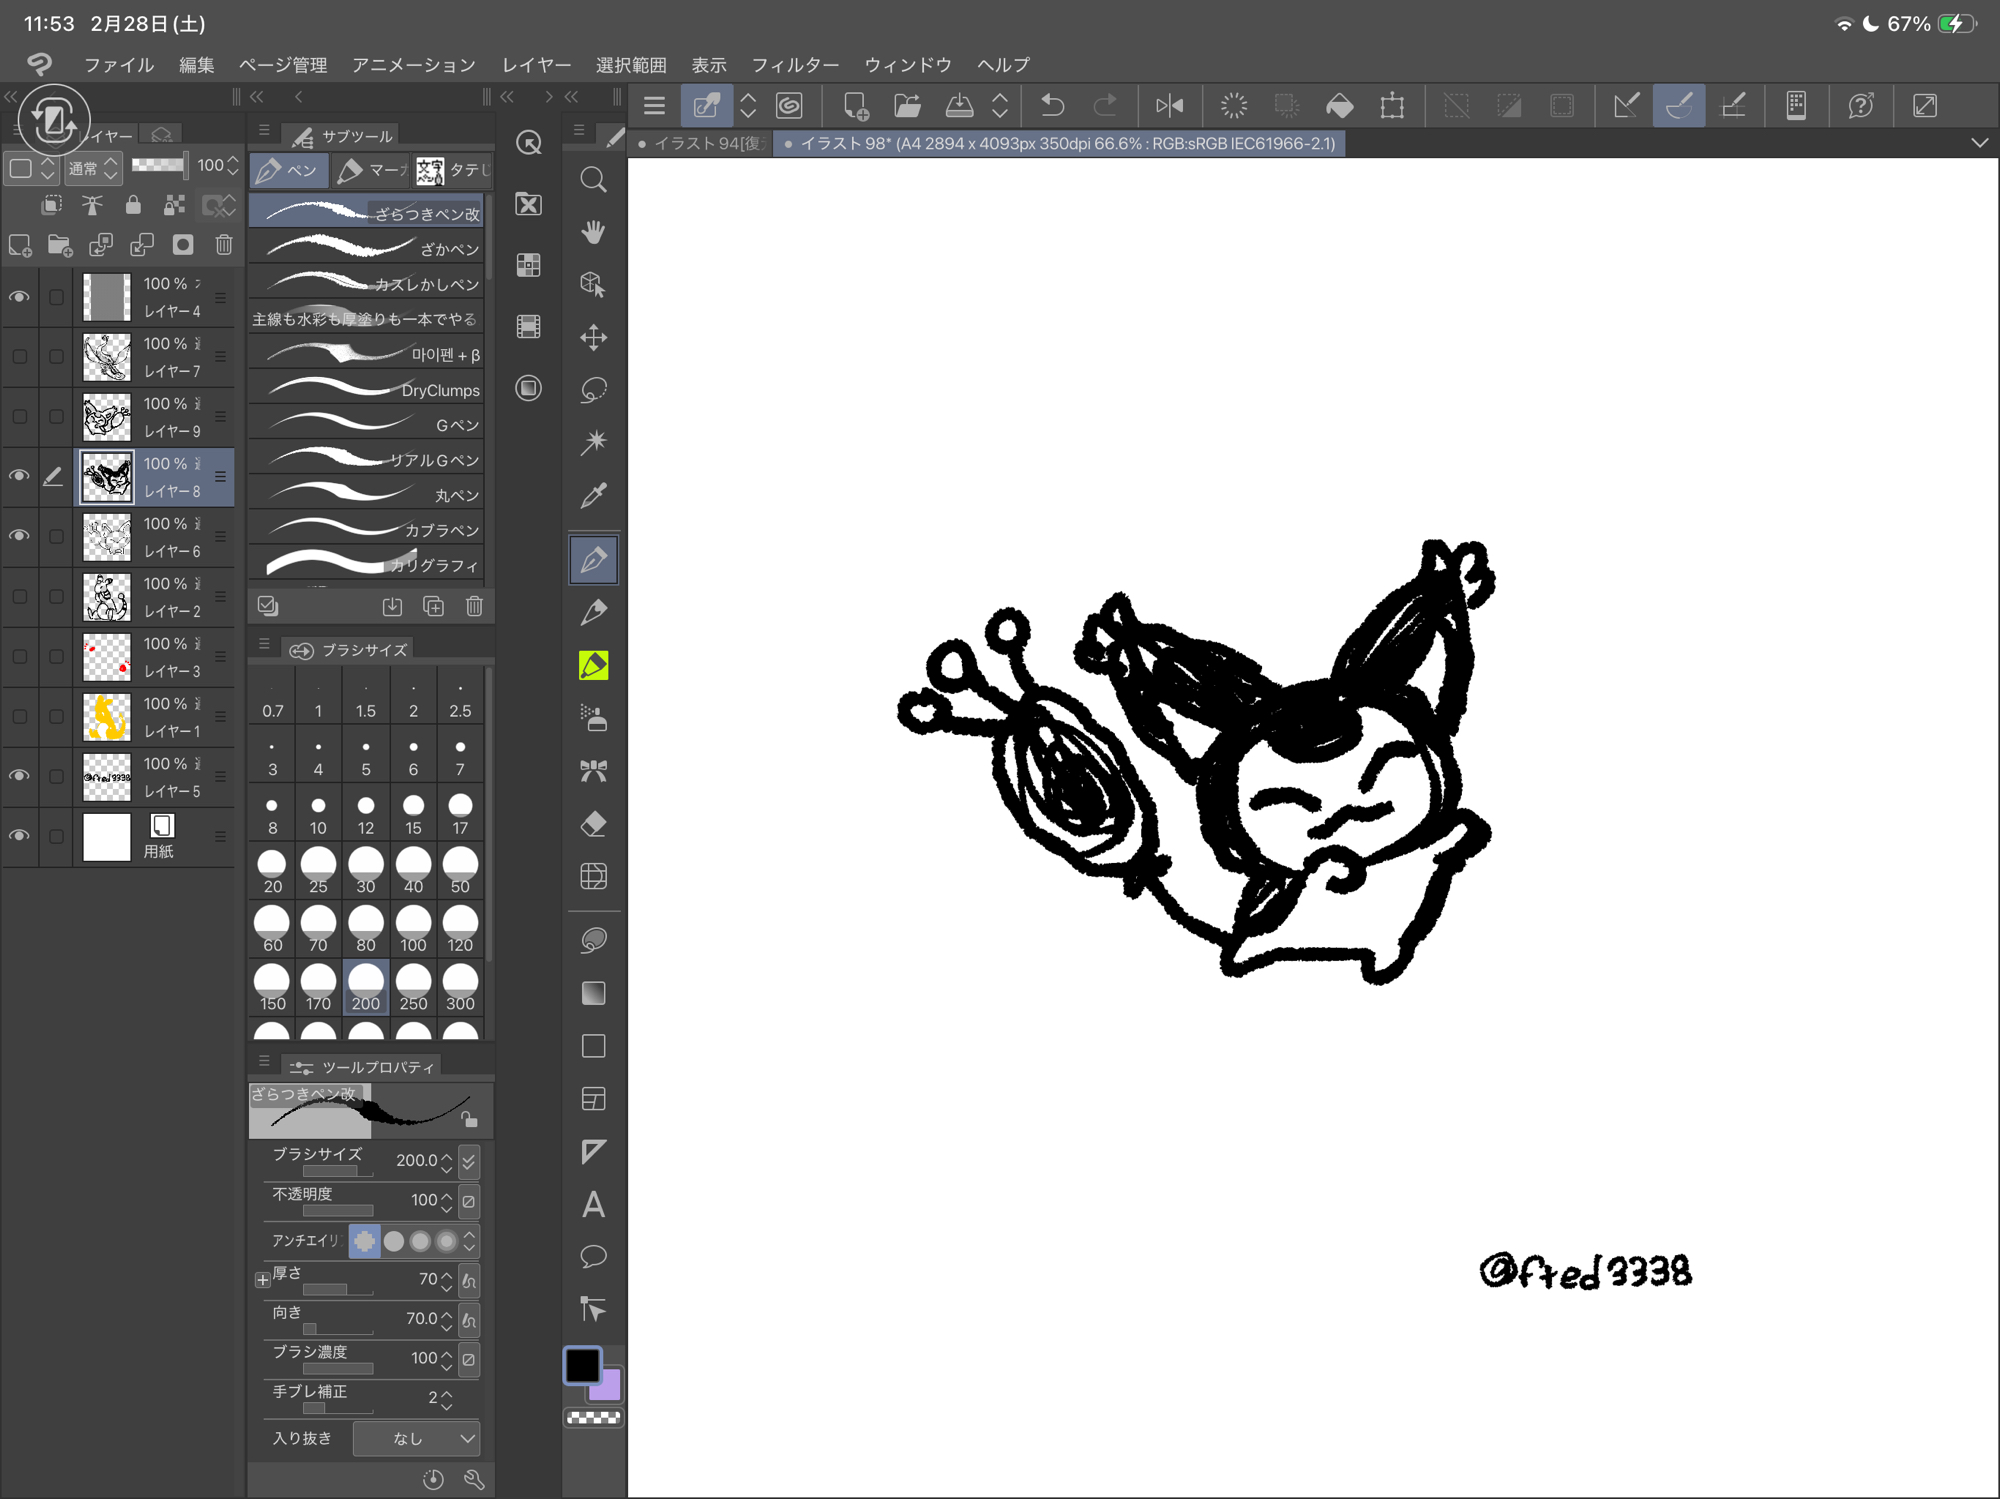Open the フィルター menu
Viewport: 2000px width, 1499px height.
pos(795,65)
